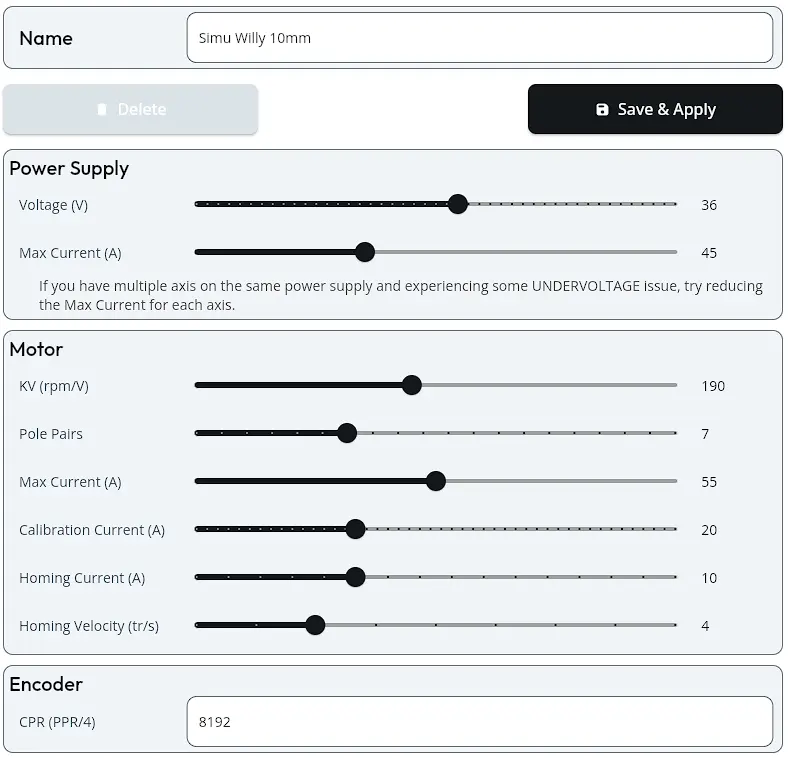Click the Homing Current slider handle

[355, 577]
